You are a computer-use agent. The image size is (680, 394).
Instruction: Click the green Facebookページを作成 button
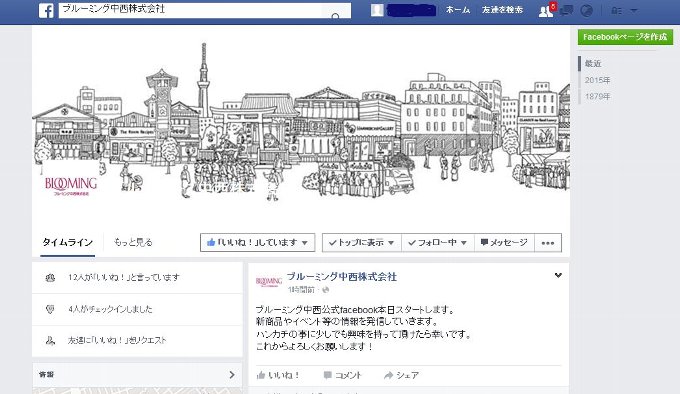[625, 37]
